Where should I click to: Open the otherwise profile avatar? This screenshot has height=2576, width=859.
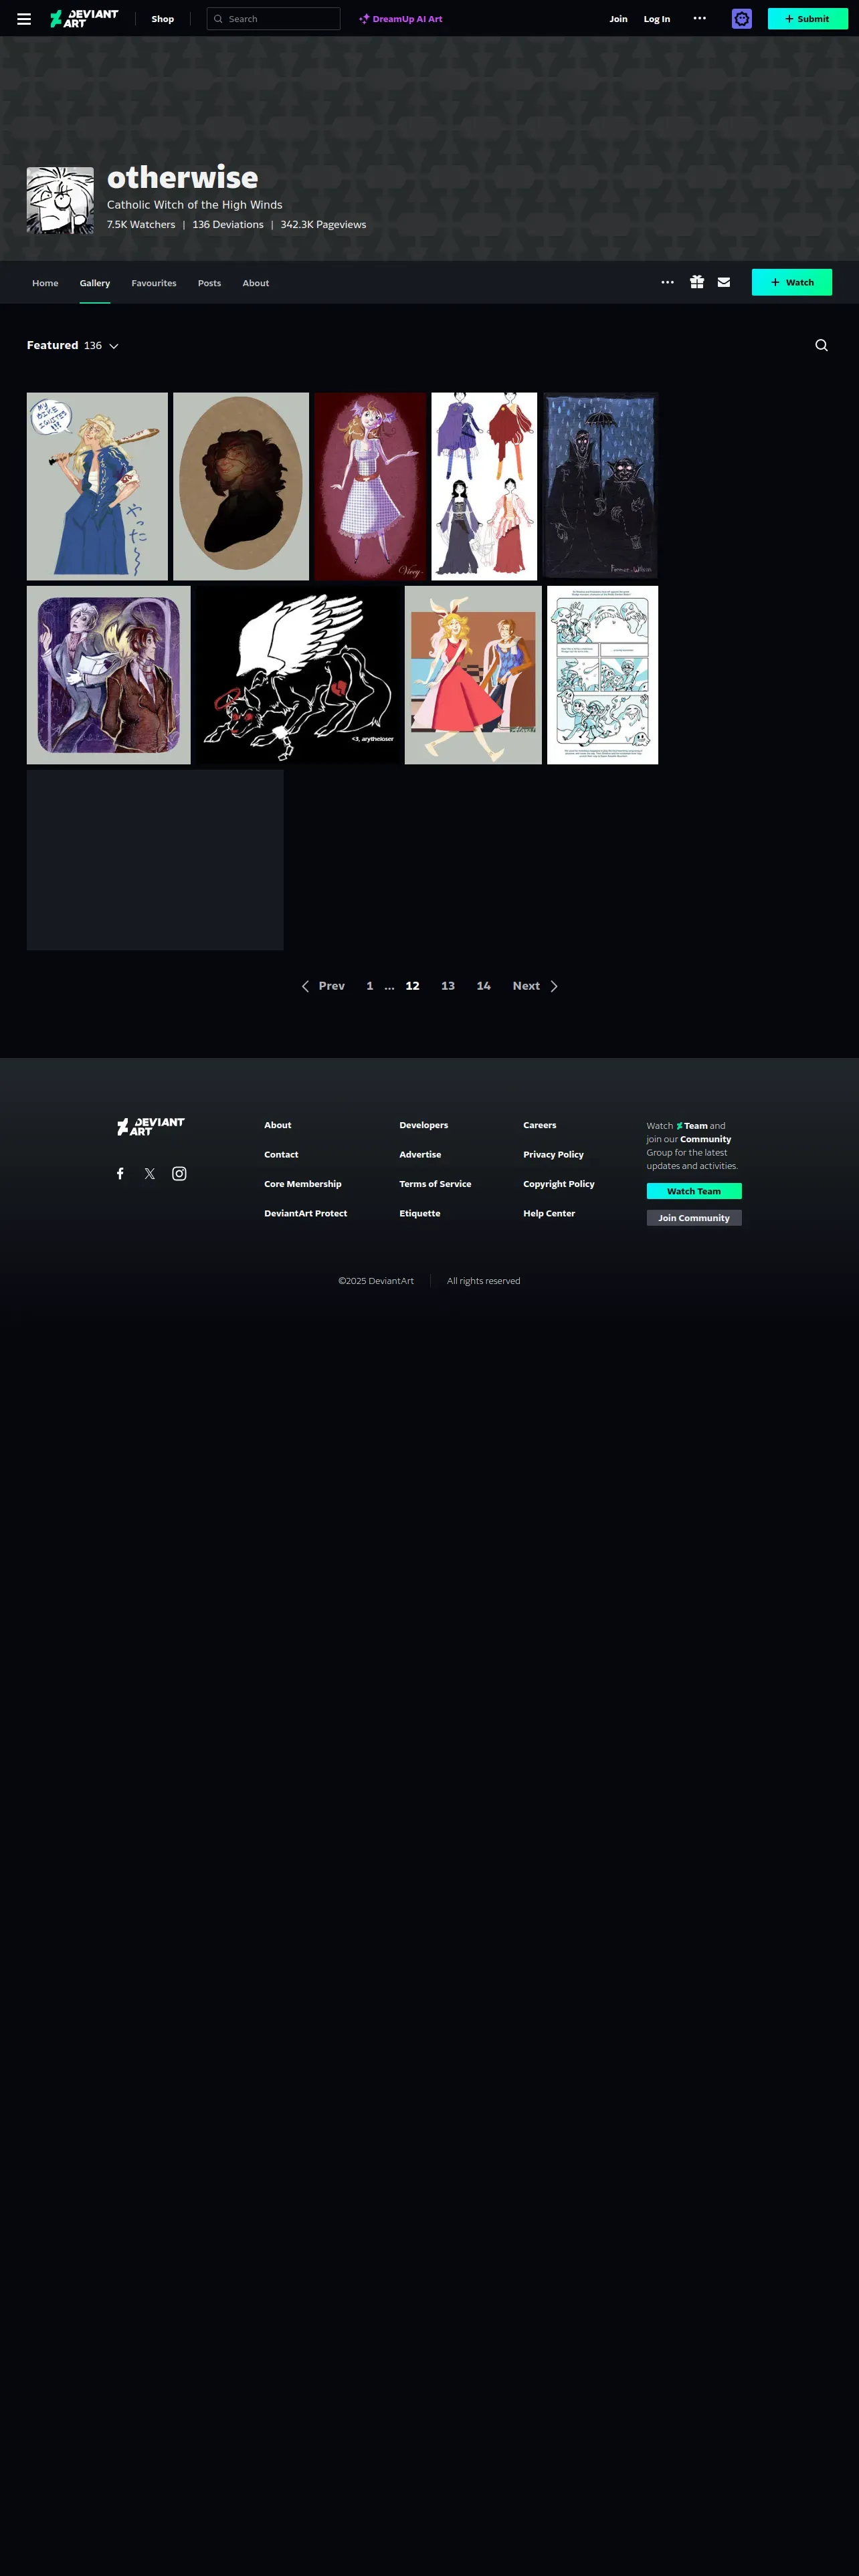tap(60, 200)
